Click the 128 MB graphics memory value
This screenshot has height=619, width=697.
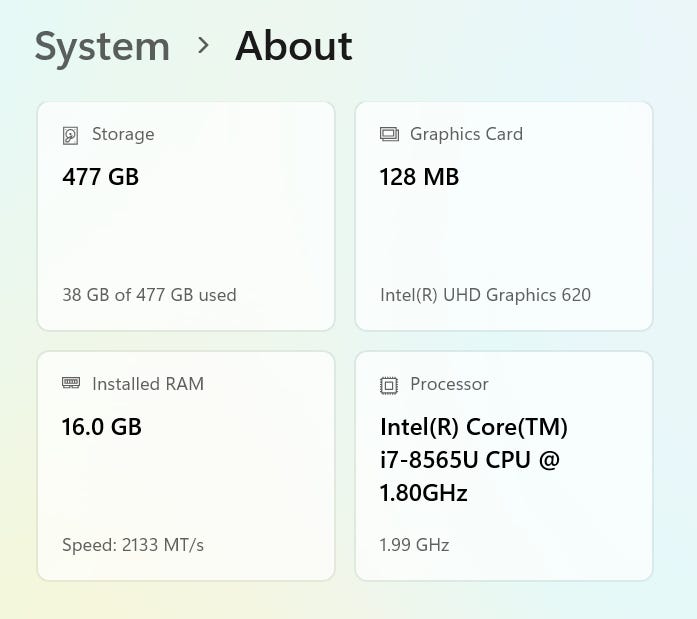(x=419, y=177)
